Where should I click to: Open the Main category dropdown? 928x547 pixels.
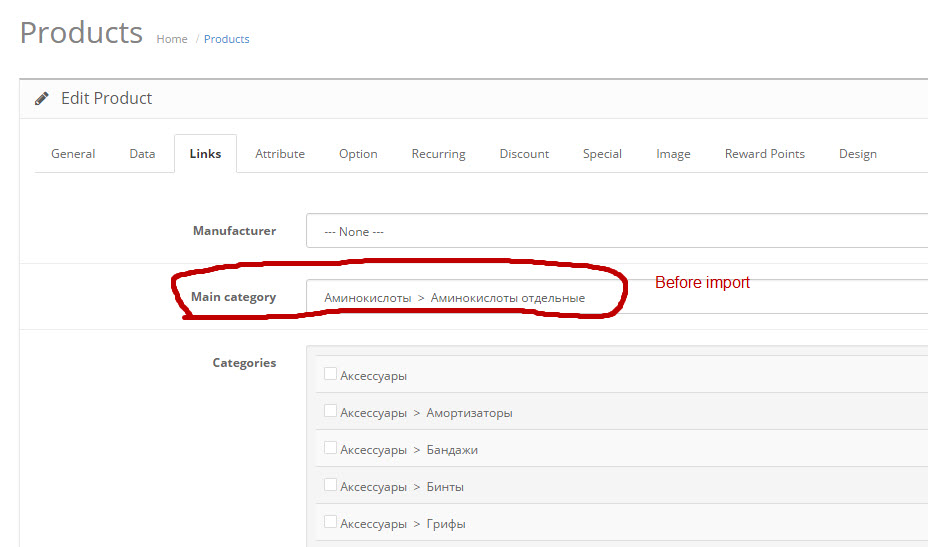click(617, 297)
